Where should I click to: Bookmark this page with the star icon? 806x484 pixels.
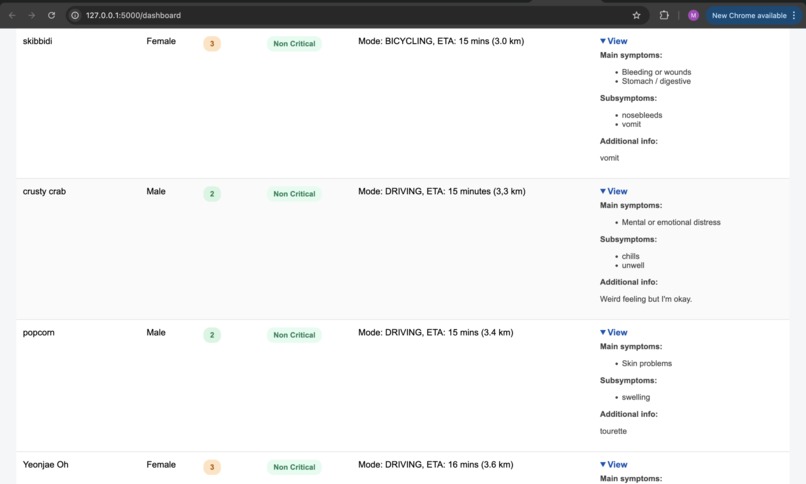[x=636, y=15]
